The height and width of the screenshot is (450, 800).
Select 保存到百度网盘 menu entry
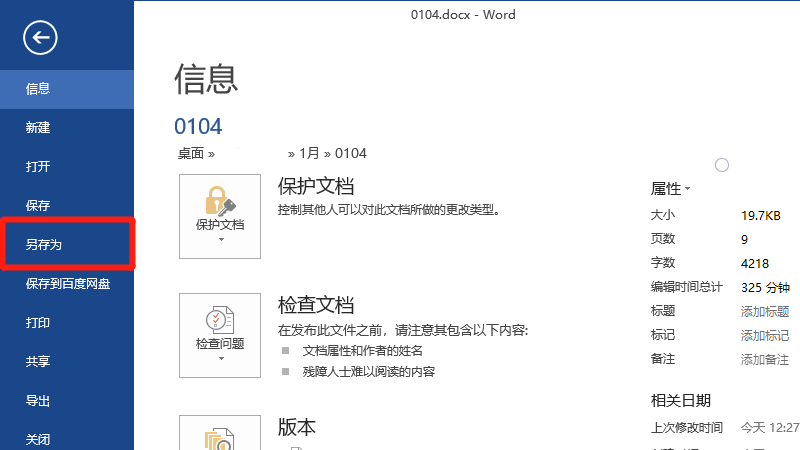click(x=67, y=284)
